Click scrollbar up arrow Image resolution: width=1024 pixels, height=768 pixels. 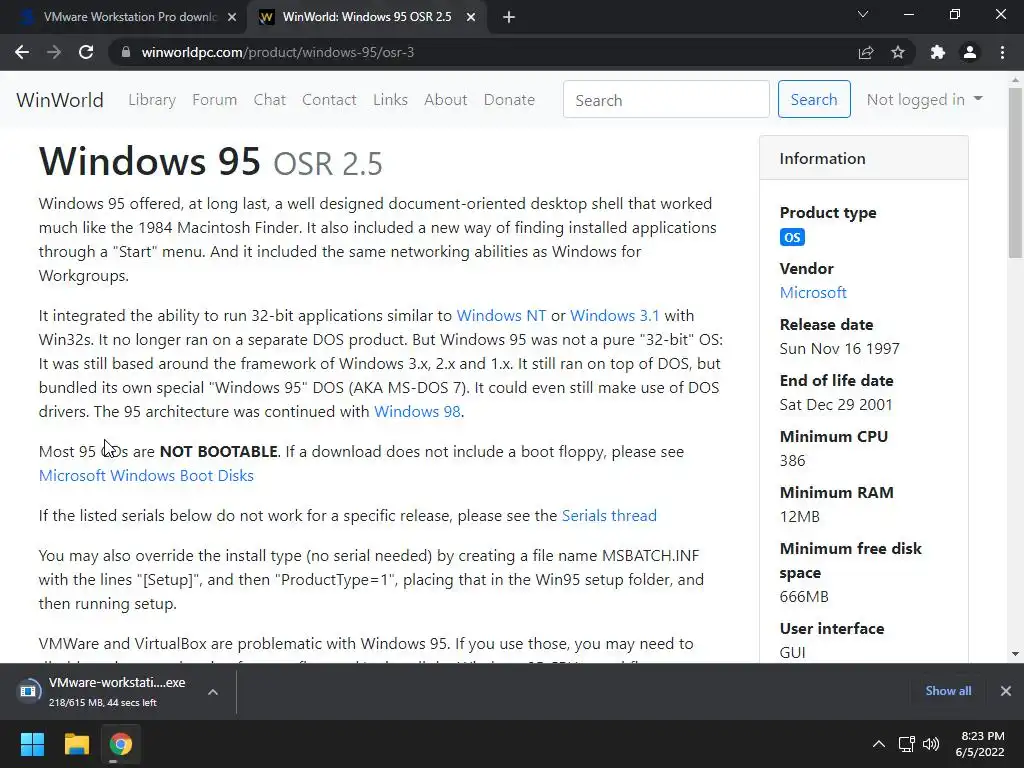tap(1015, 80)
